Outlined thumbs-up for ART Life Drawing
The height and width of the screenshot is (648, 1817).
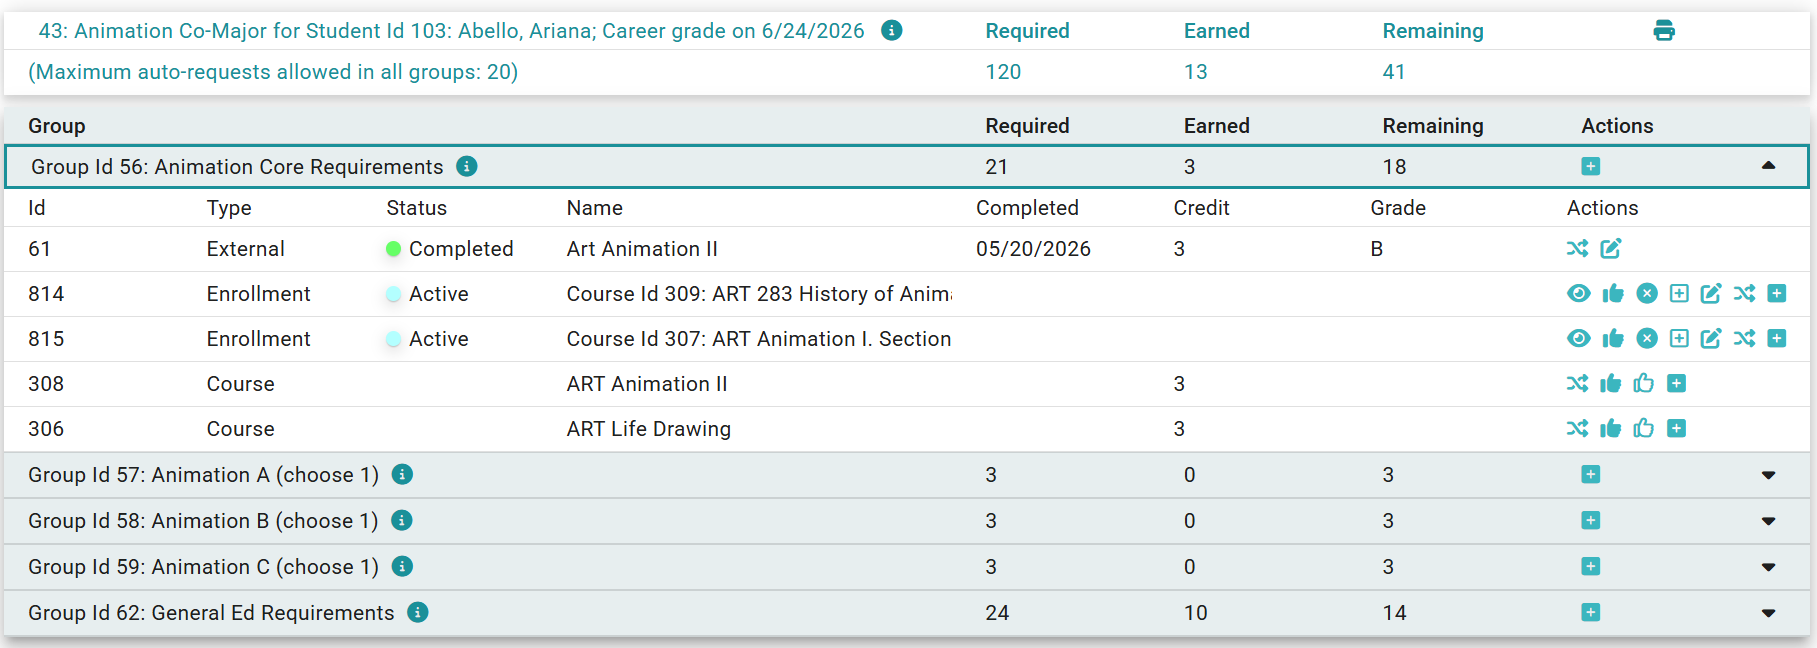tap(1644, 428)
